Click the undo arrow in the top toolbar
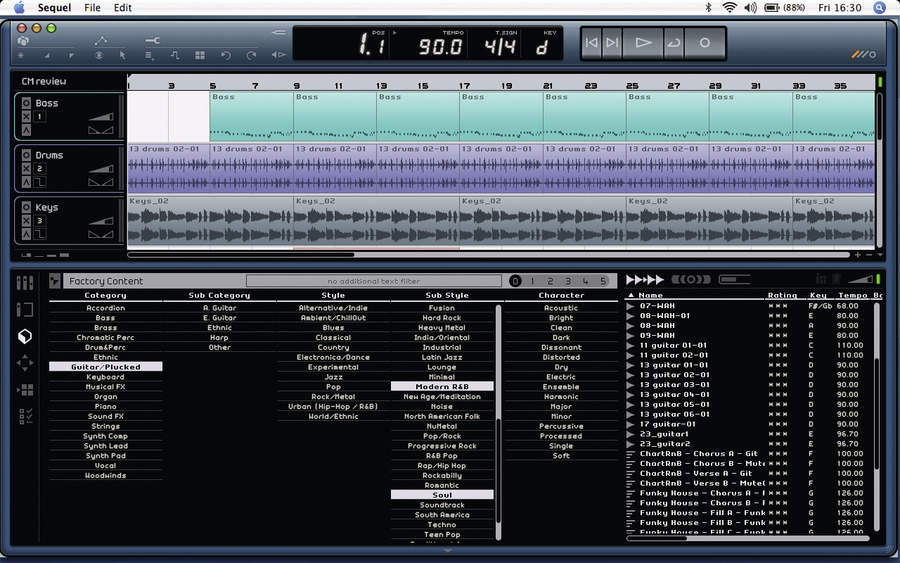Image resolution: width=900 pixels, height=563 pixels. (x=226, y=55)
